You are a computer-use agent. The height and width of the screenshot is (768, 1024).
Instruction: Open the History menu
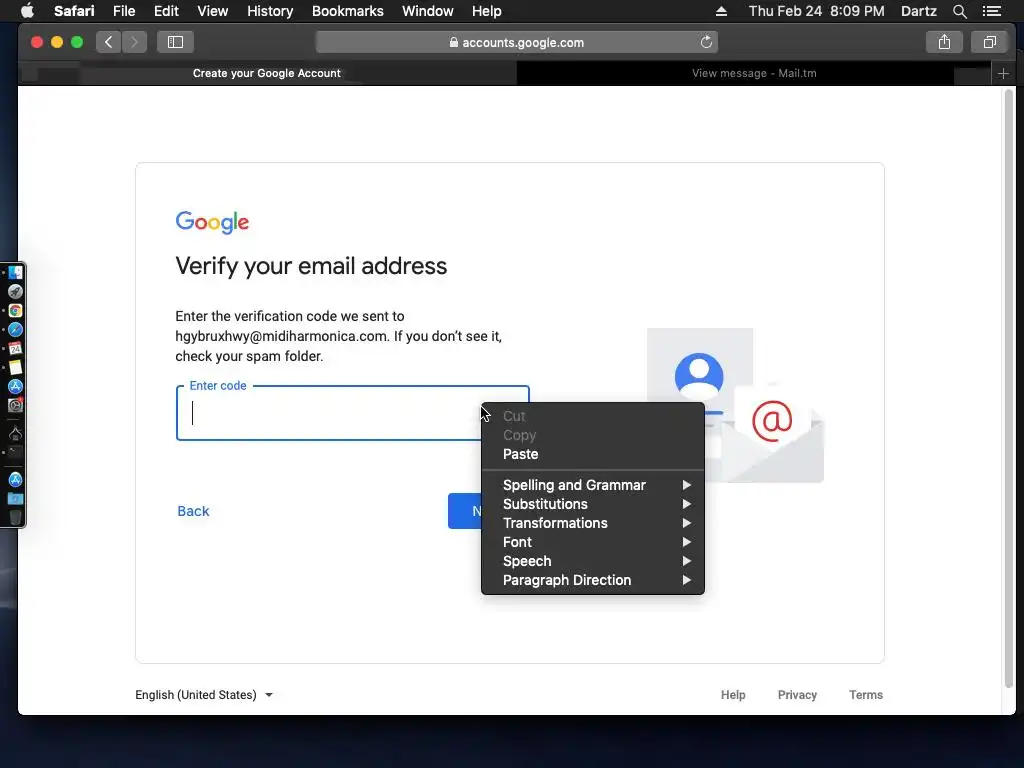point(270,11)
